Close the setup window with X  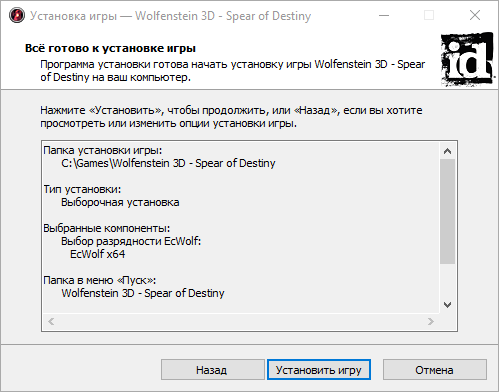(x=475, y=15)
